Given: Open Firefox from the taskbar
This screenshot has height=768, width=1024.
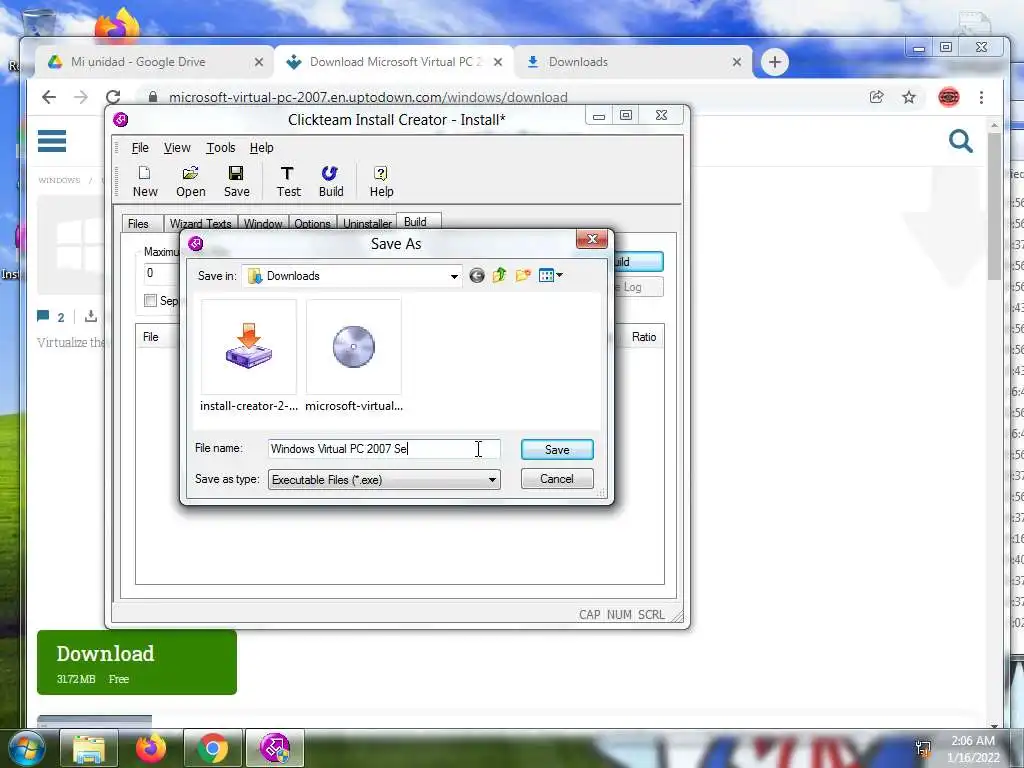Looking at the screenshot, I should (x=151, y=748).
